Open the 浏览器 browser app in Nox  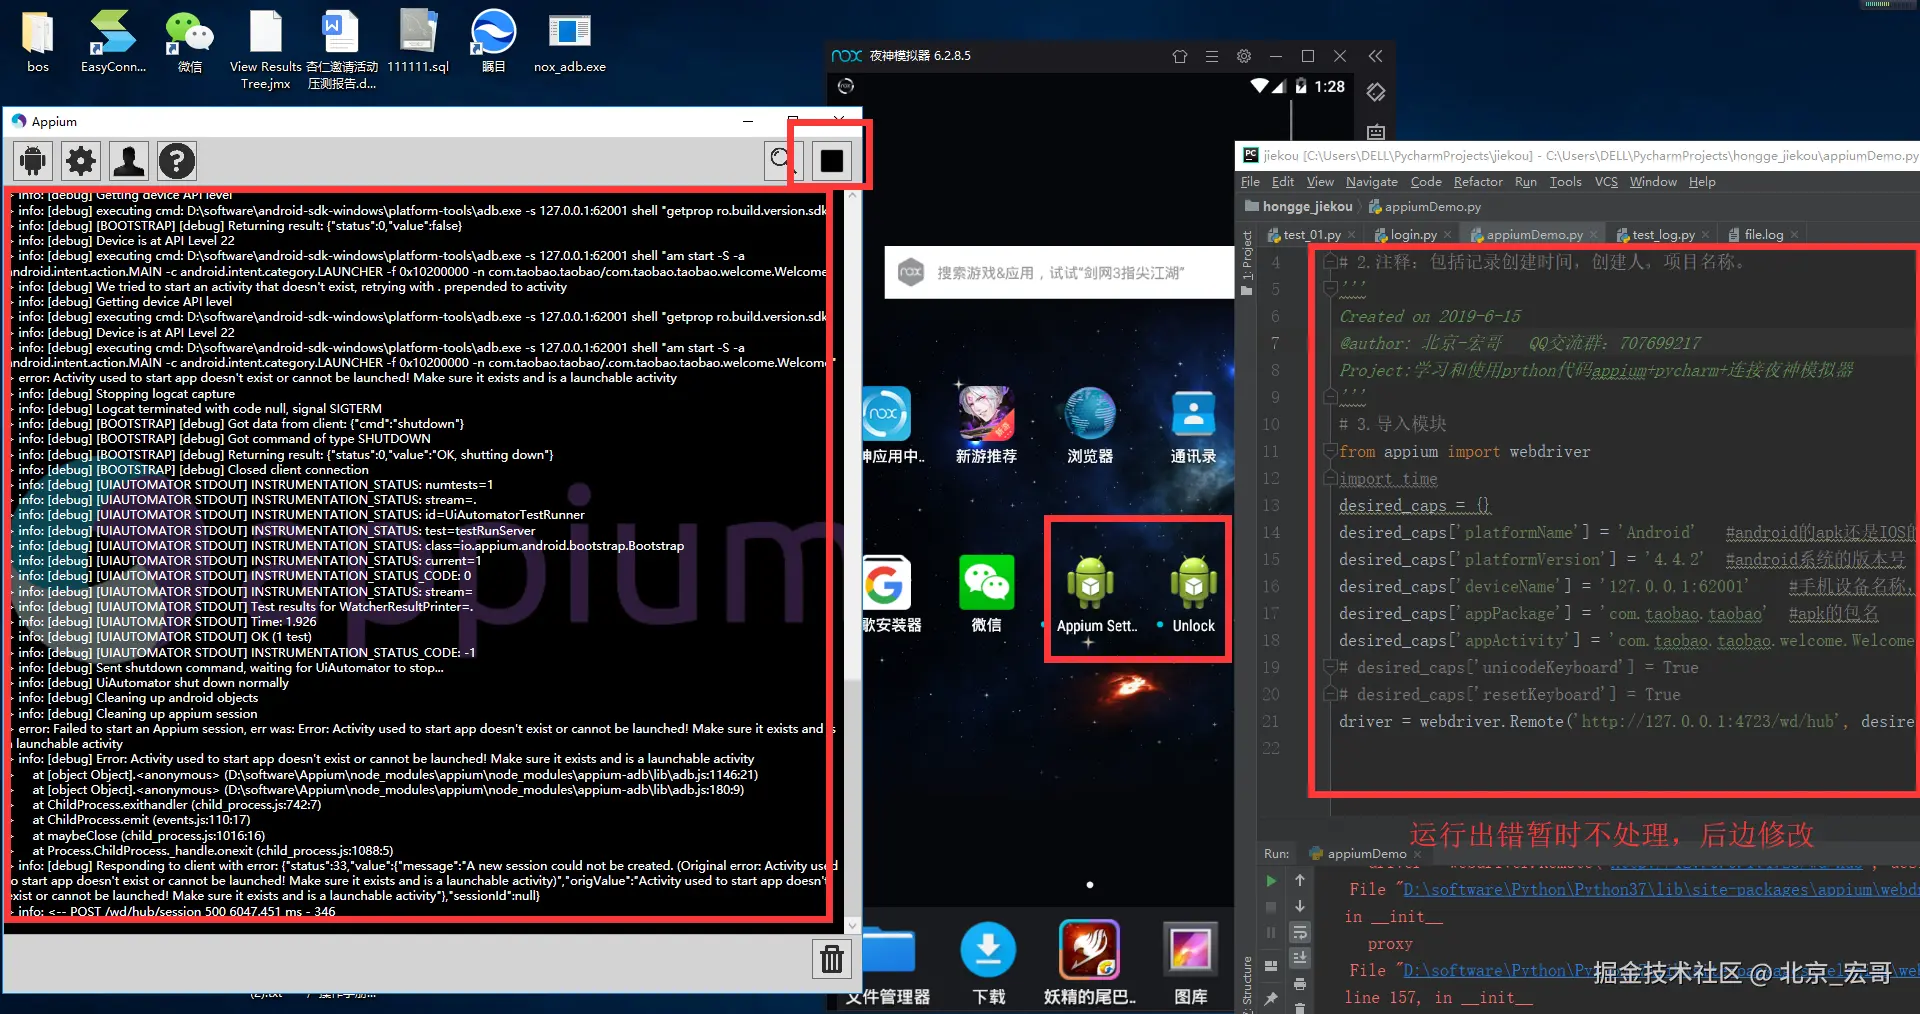tap(1090, 426)
